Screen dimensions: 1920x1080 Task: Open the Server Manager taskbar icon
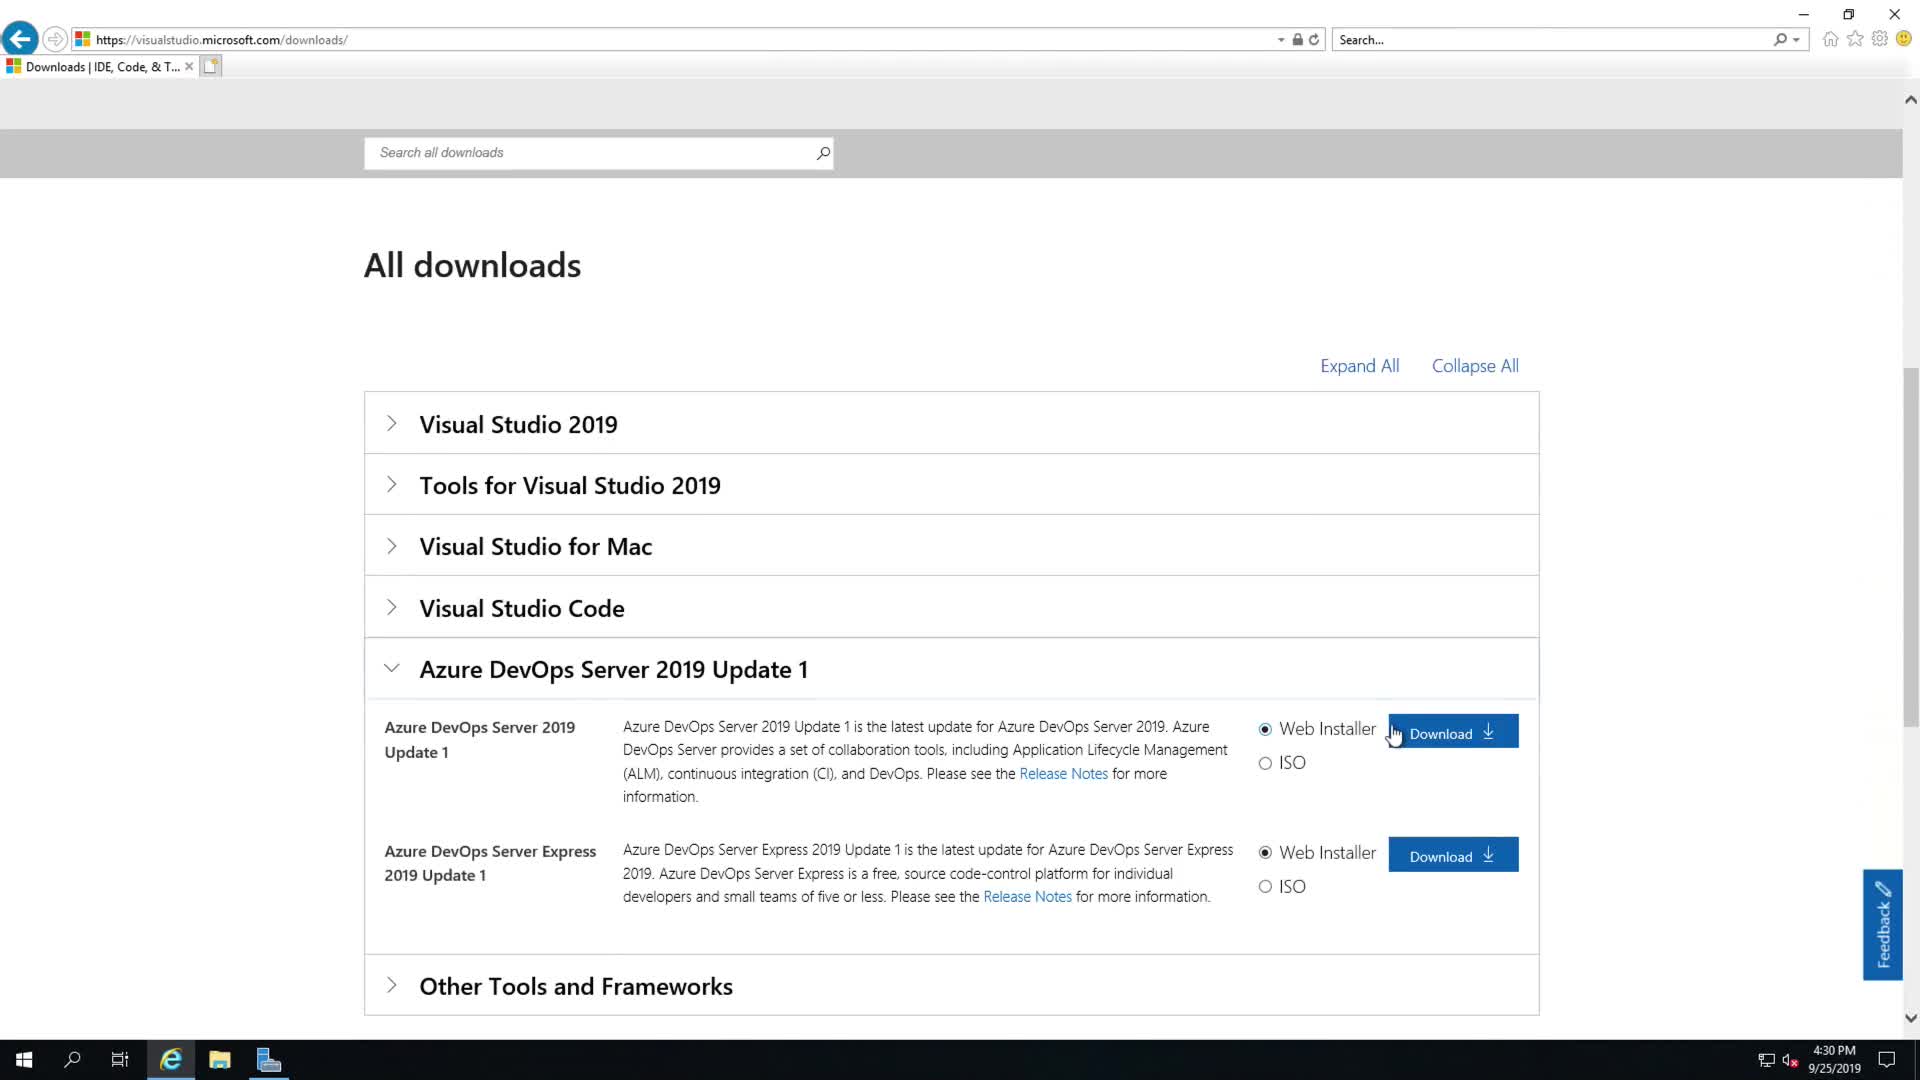tap(268, 1060)
